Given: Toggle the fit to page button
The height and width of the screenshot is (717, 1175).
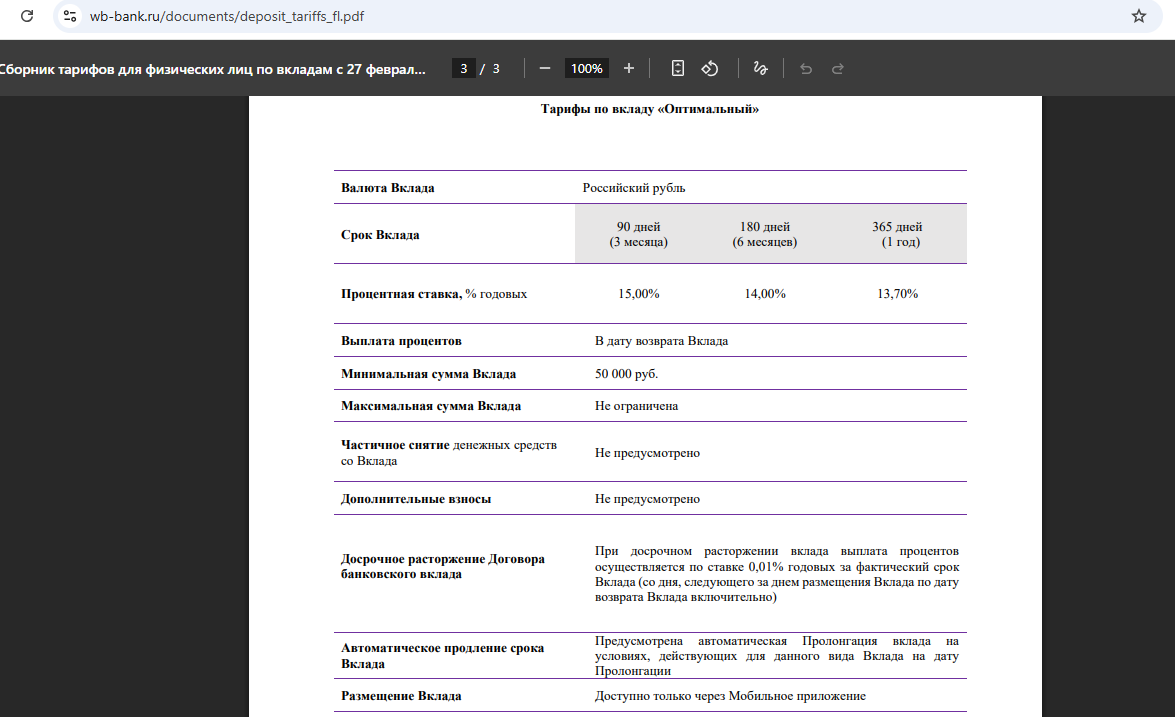Looking at the screenshot, I should [678, 68].
